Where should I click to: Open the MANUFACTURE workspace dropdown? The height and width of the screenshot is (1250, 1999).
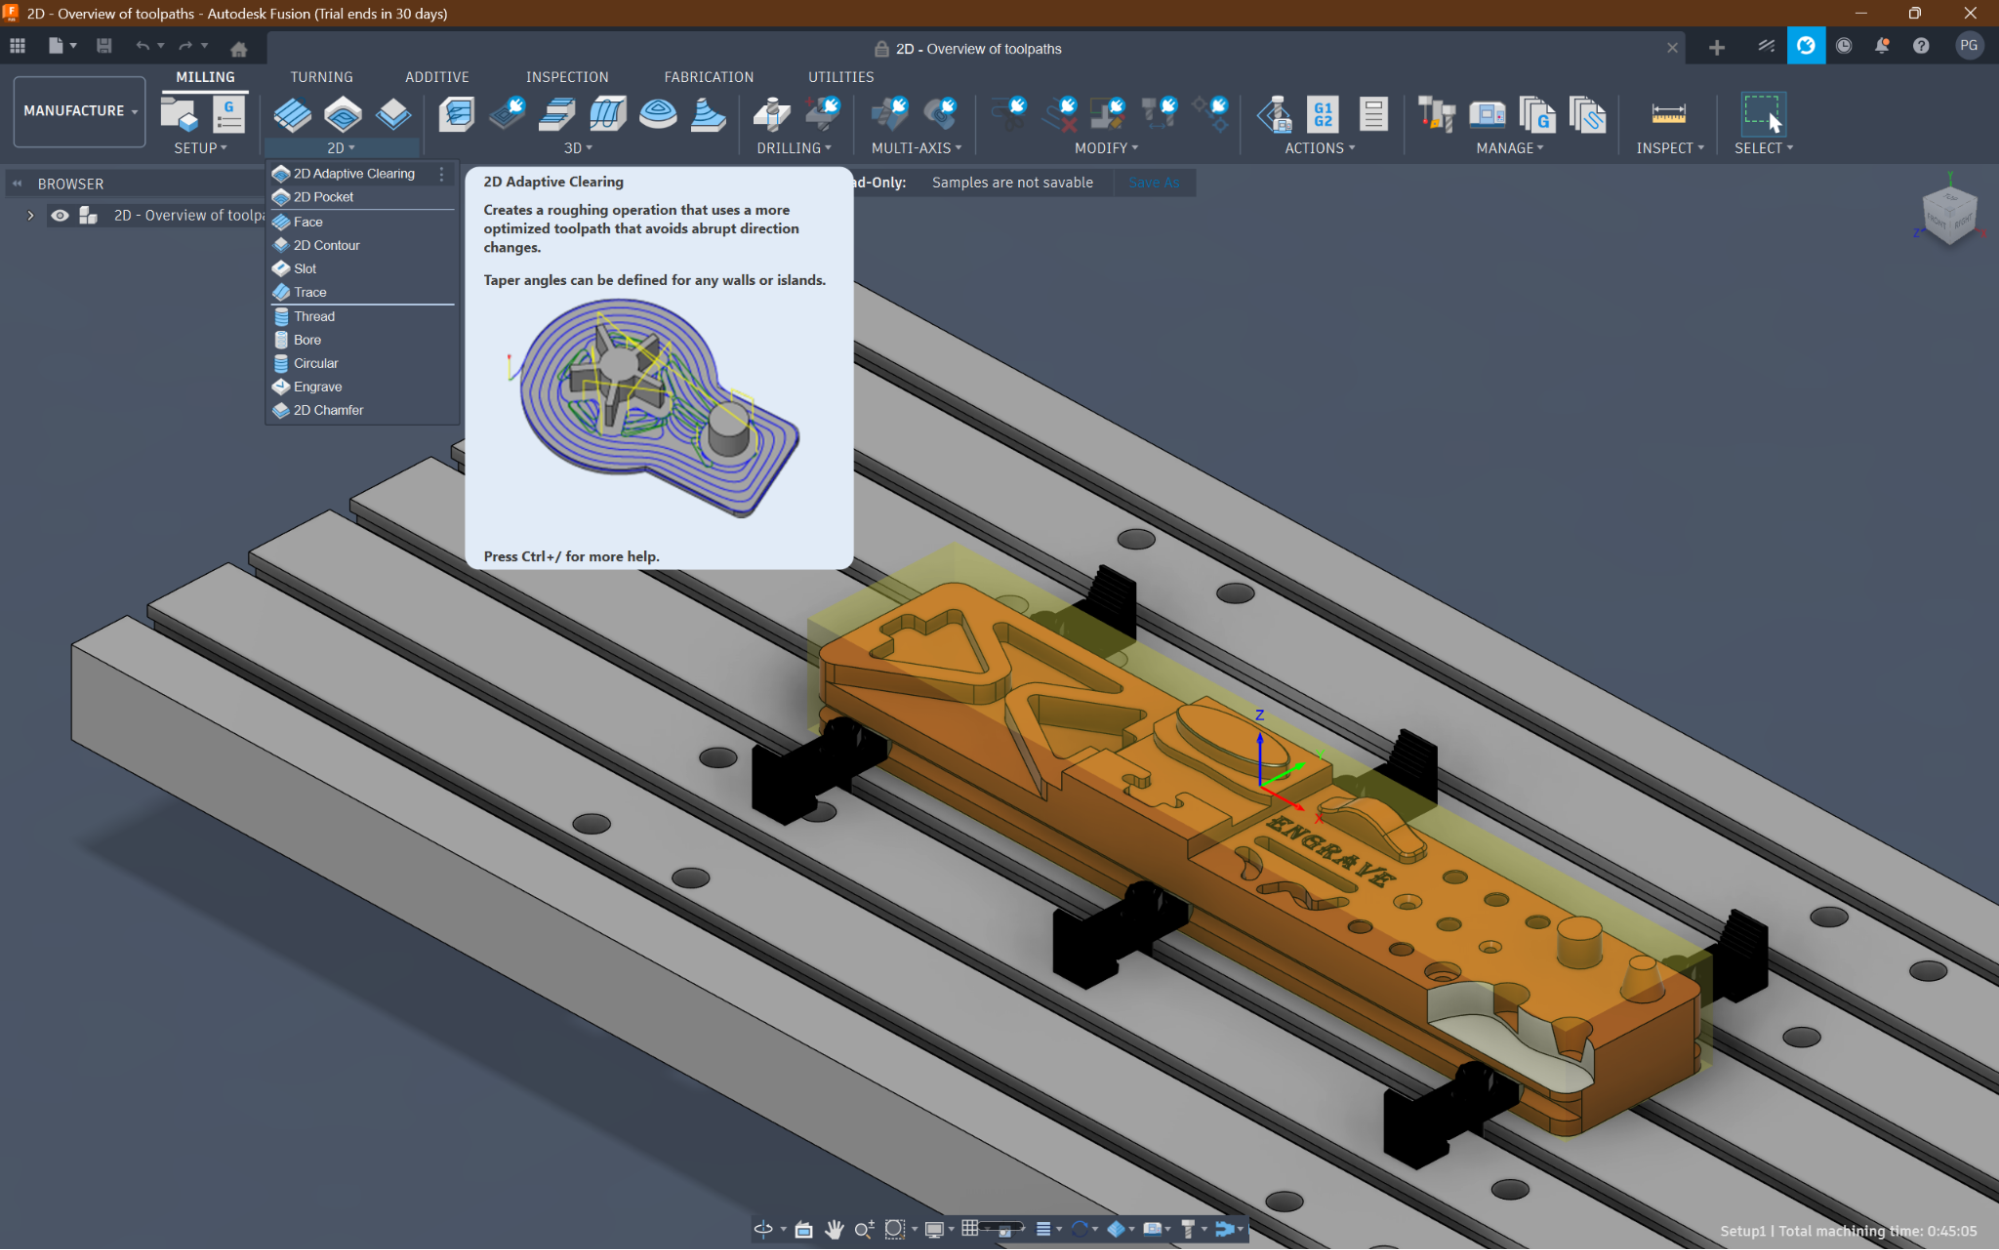point(79,111)
